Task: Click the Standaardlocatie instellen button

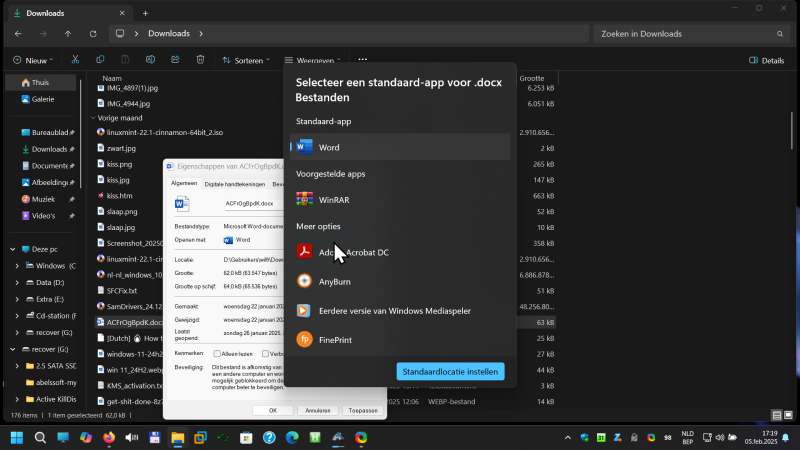Action: (451, 371)
